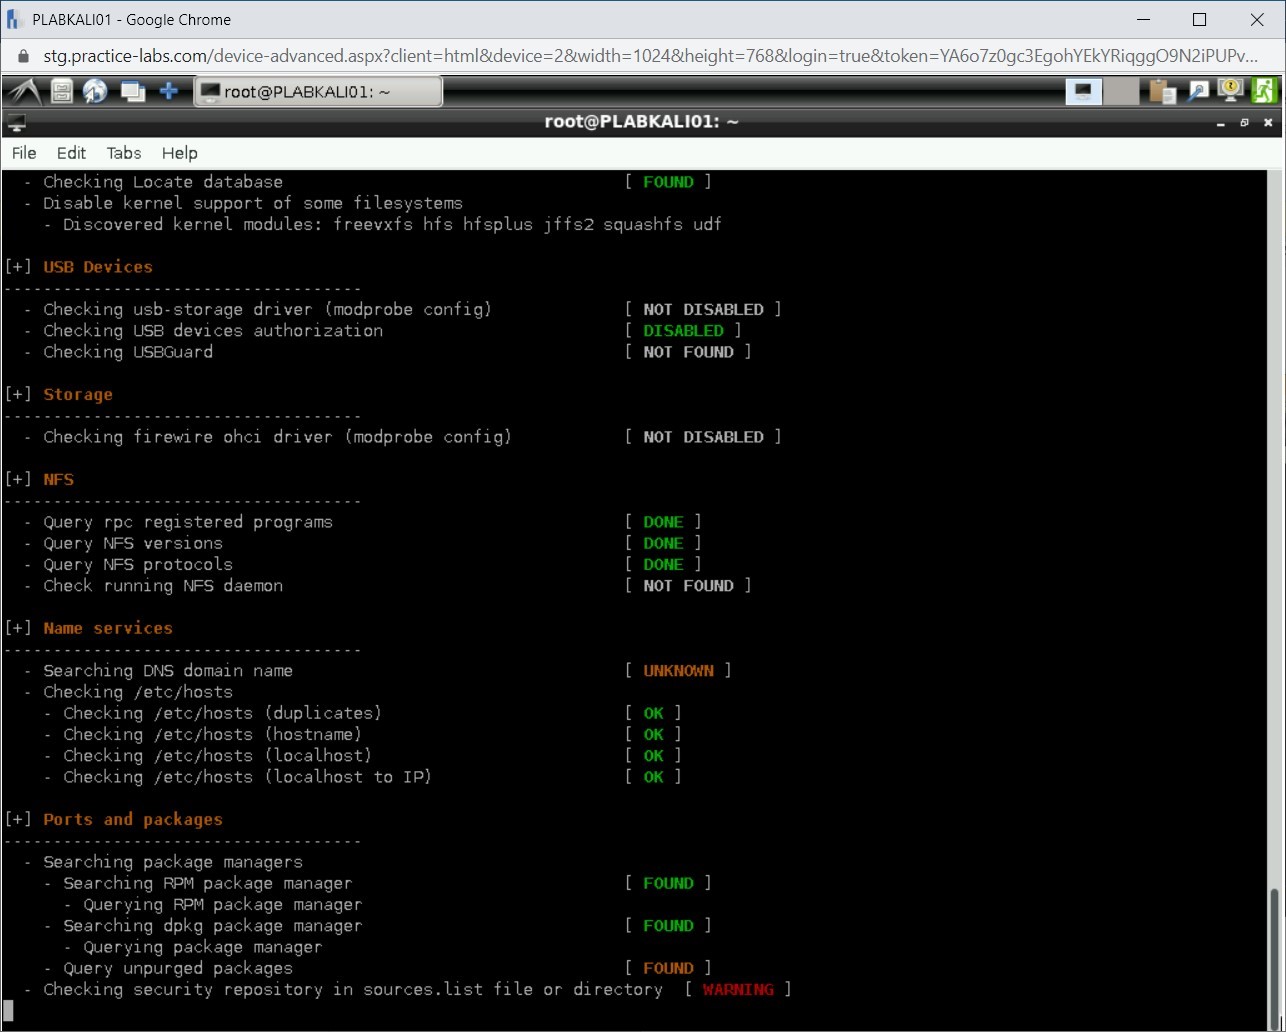Open the web browser globe icon
The height and width of the screenshot is (1032, 1286).
pos(95,92)
